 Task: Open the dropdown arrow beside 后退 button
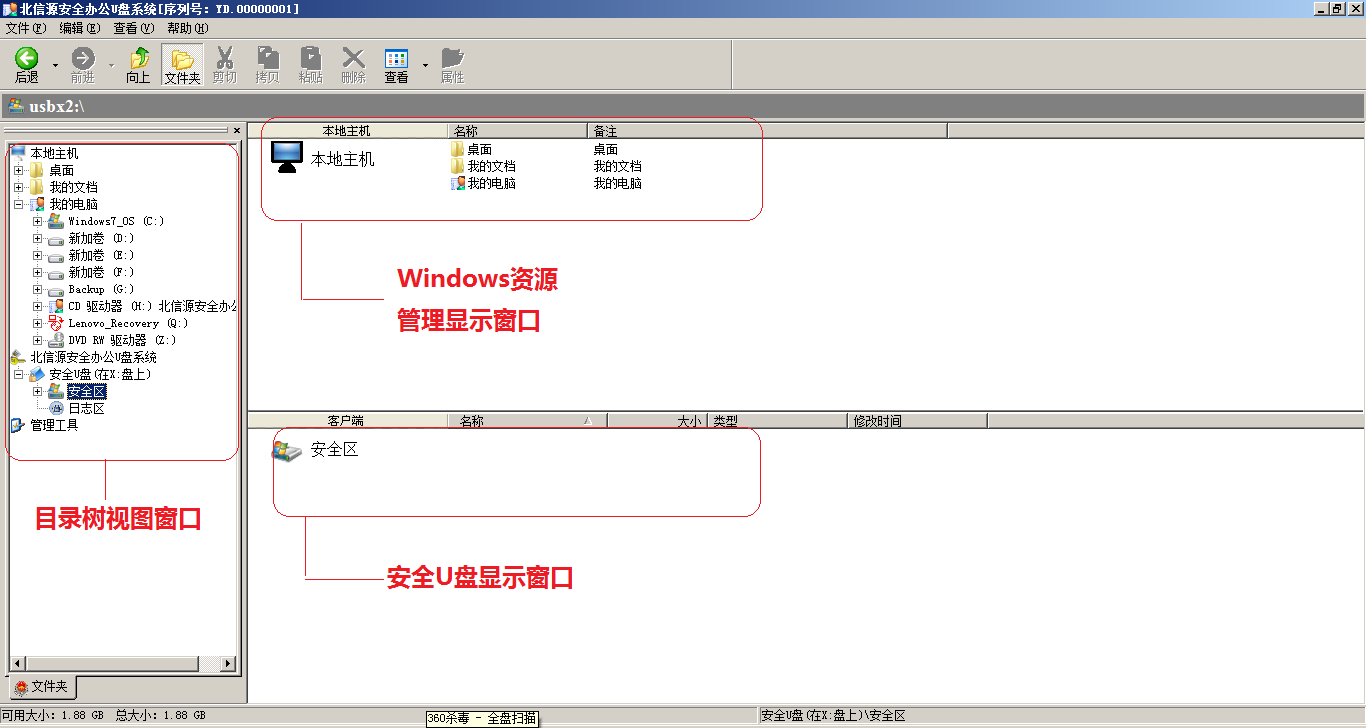pyautogui.click(x=55, y=66)
